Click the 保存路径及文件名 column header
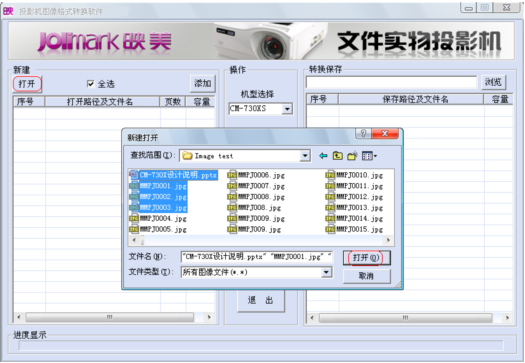This screenshot has height=363, width=525. point(411,99)
